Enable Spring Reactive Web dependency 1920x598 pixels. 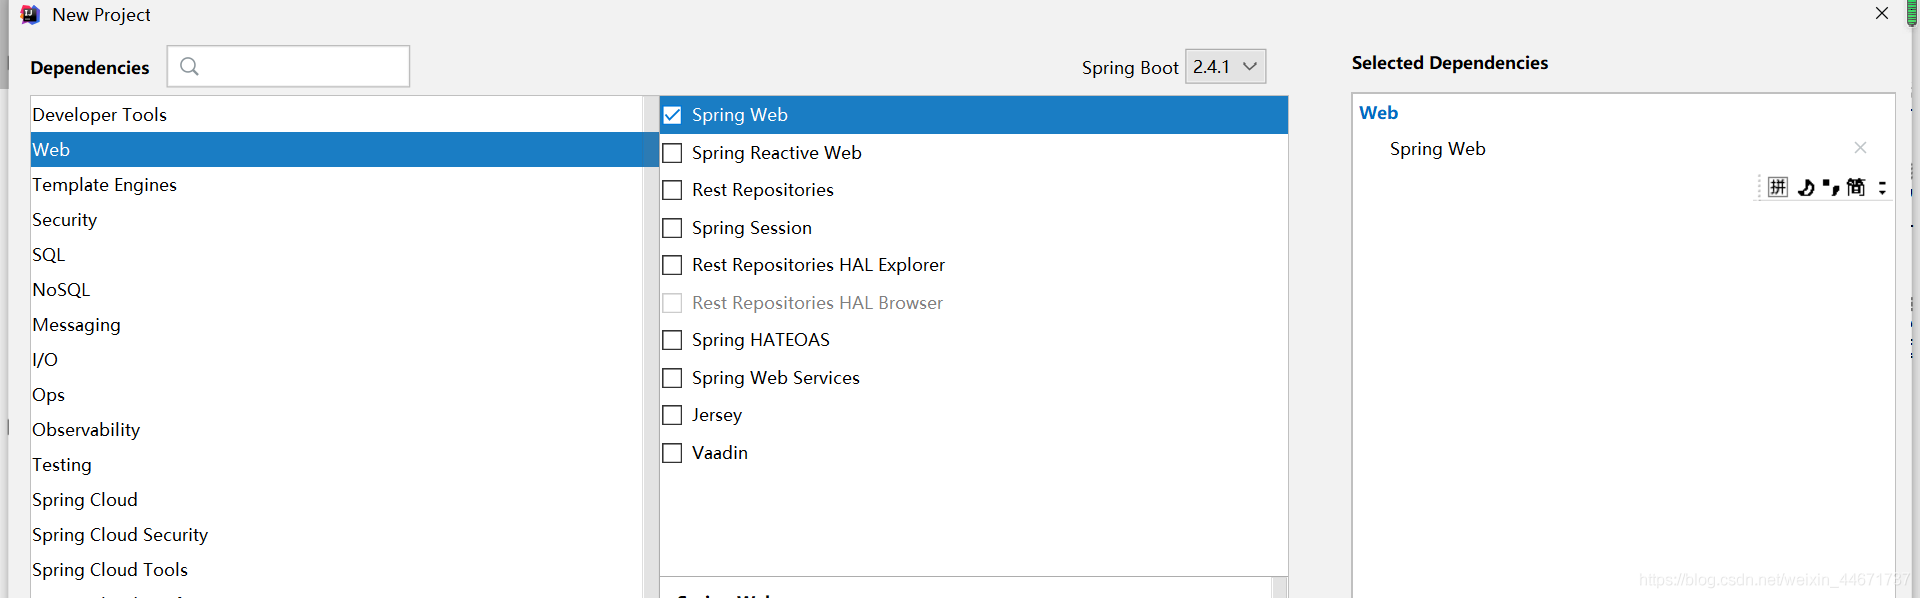(672, 153)
